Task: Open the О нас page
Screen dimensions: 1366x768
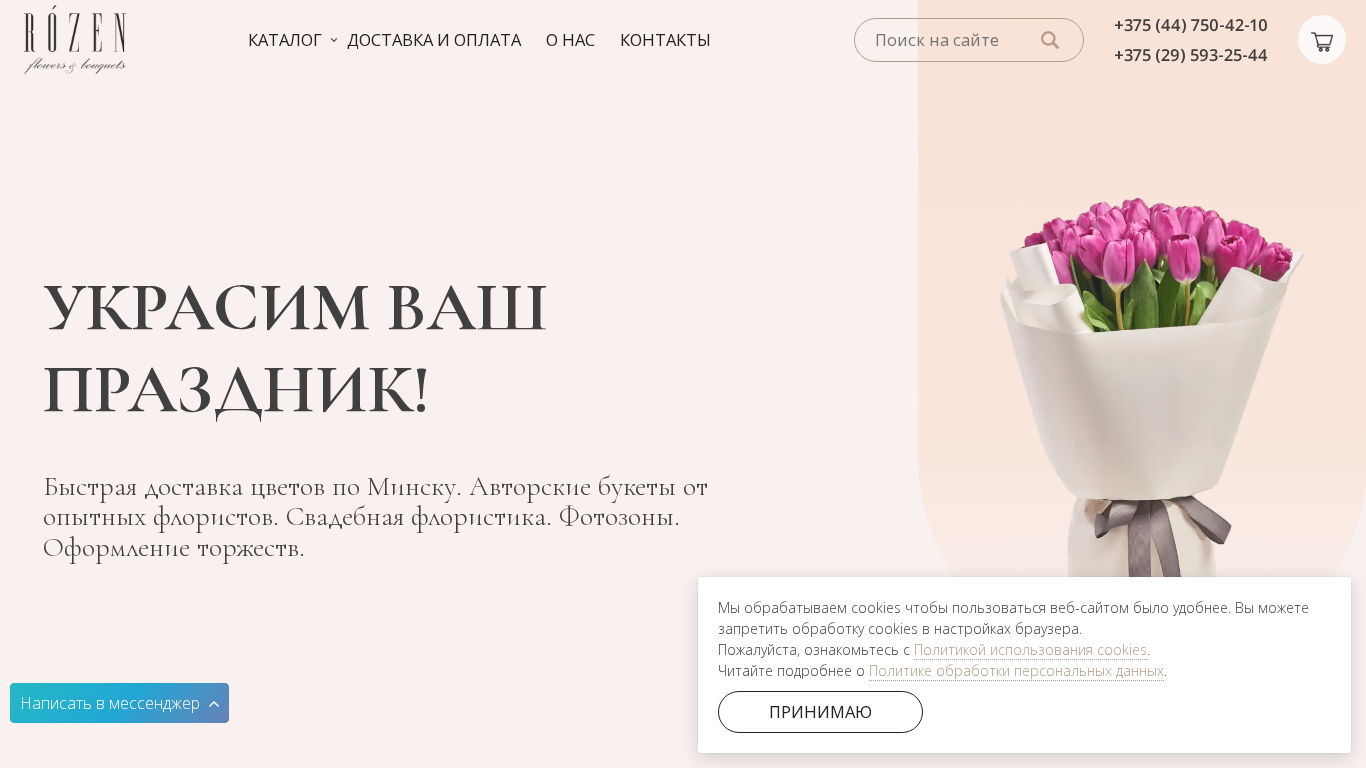Action: 570,40
